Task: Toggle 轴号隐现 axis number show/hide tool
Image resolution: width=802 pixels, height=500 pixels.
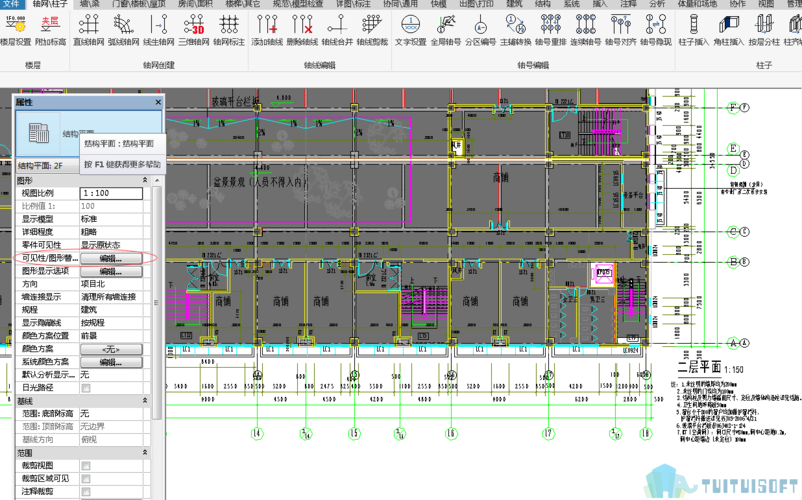Action: coord(656,31)
